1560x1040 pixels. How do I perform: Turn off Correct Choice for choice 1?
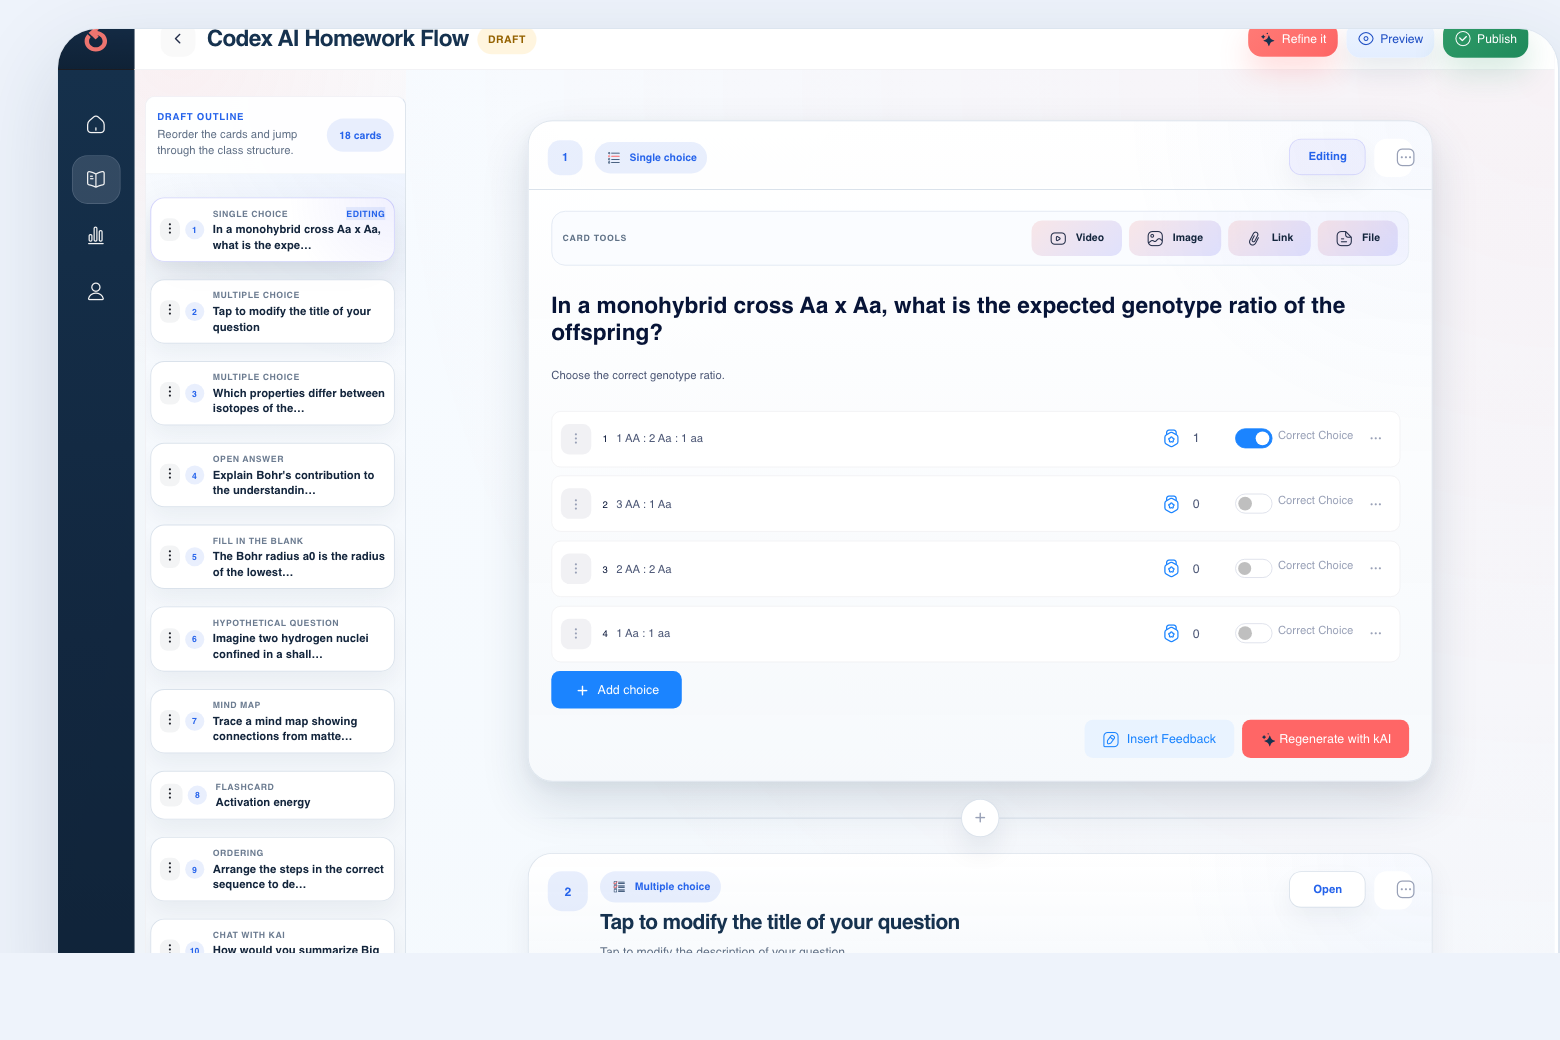coord(1253,438)
